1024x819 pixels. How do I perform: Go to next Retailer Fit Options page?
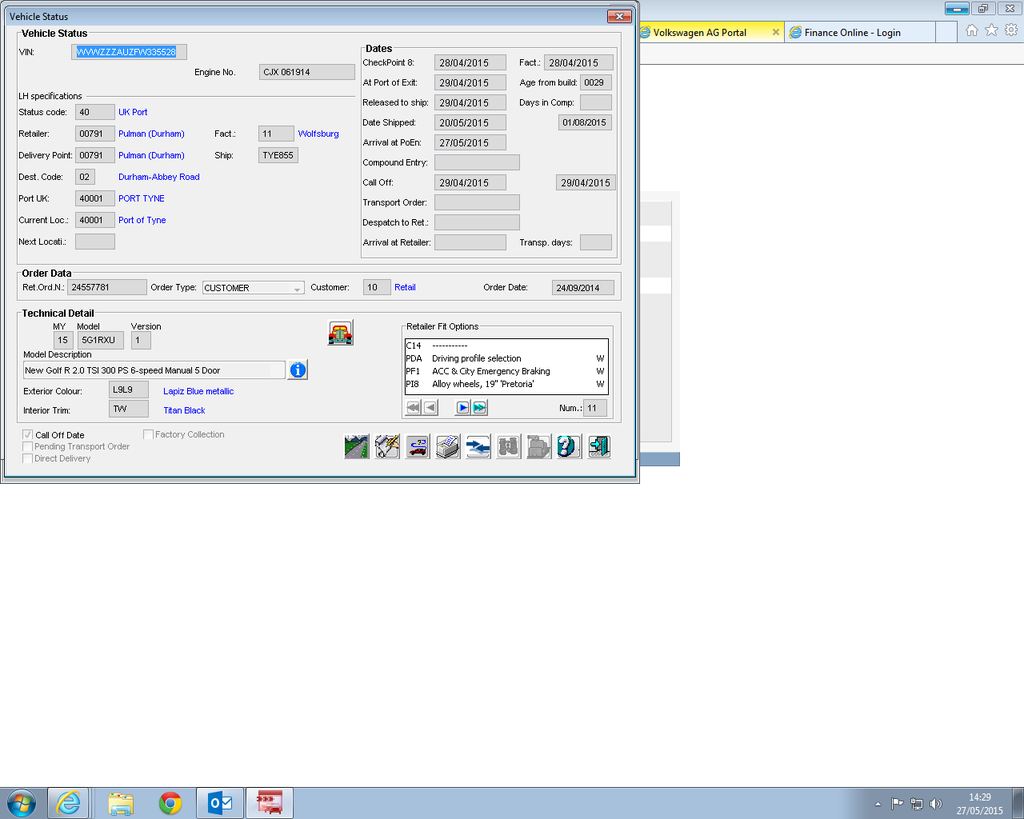pos(462,408)
